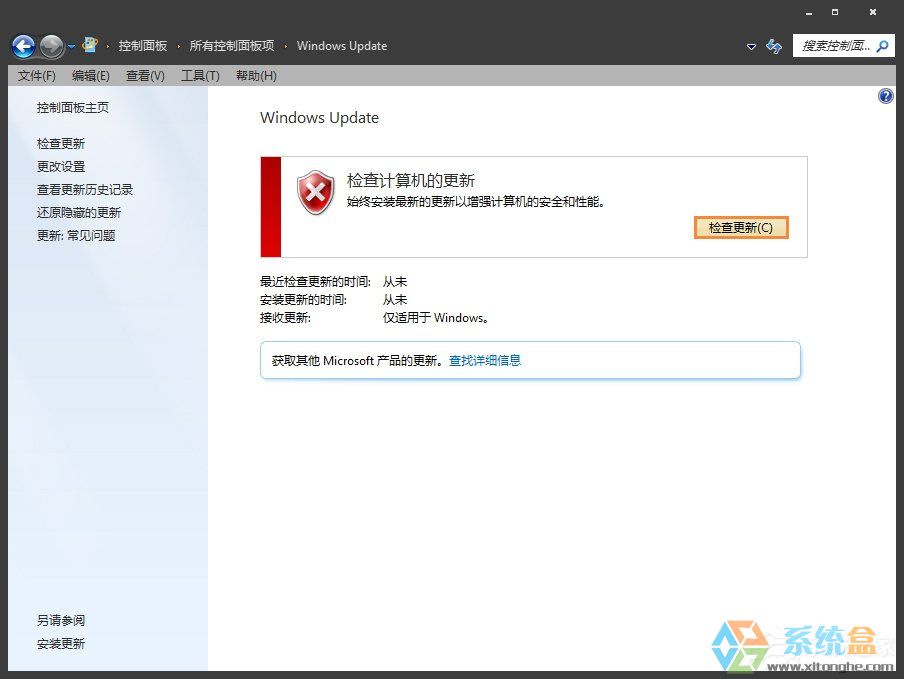Image resolution: width=904 pixels, height=679 pixels.
Task: Click the Control Panel icon in the address bar
Action: point(90,44)
